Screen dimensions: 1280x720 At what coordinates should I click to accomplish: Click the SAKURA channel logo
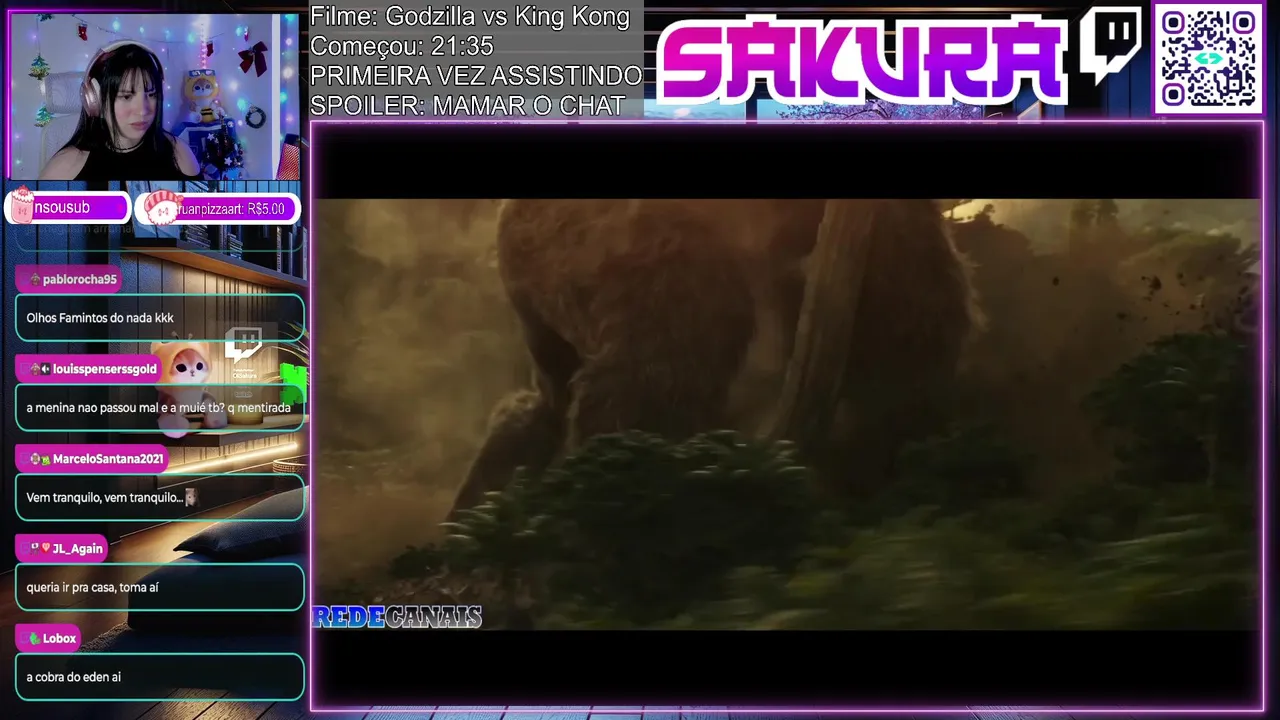click(x=863, y=58)
